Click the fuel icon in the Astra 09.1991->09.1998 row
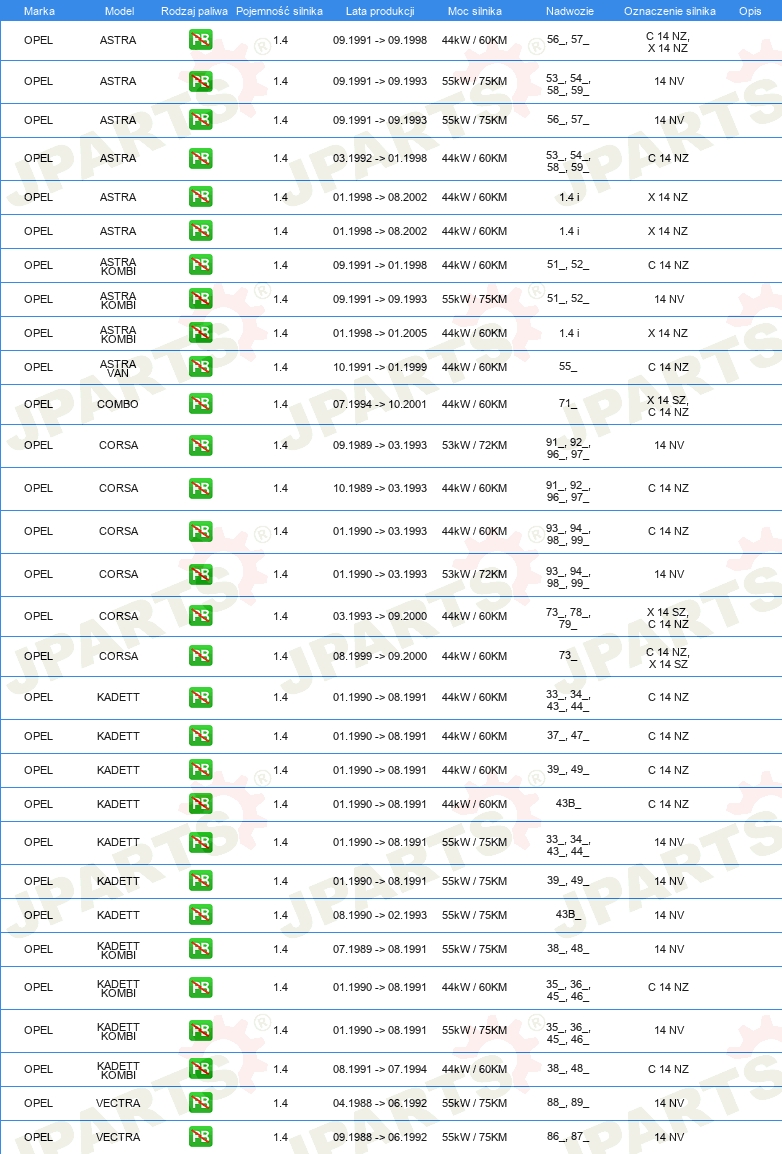This screenshot has height=1154, width=782. 200,40
